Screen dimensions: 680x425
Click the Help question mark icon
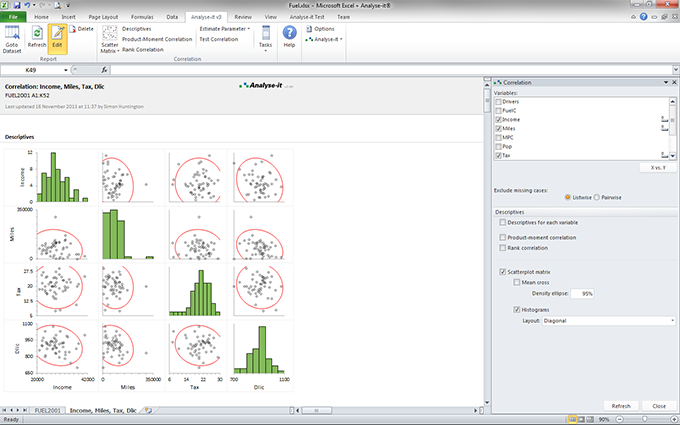(x=289, y=33)
